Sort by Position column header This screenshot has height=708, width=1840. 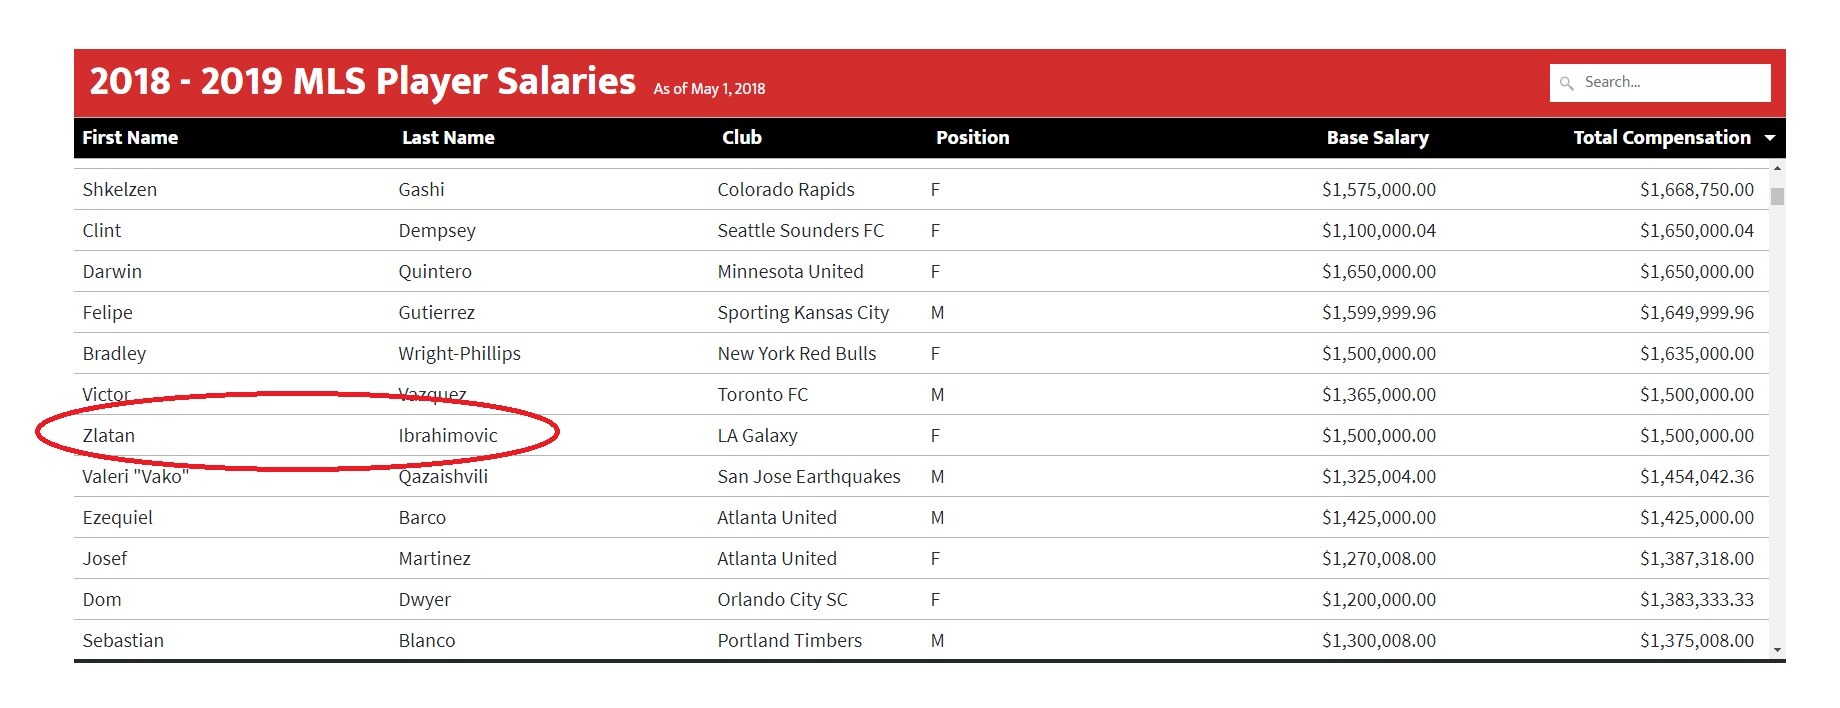click(972, 138)
